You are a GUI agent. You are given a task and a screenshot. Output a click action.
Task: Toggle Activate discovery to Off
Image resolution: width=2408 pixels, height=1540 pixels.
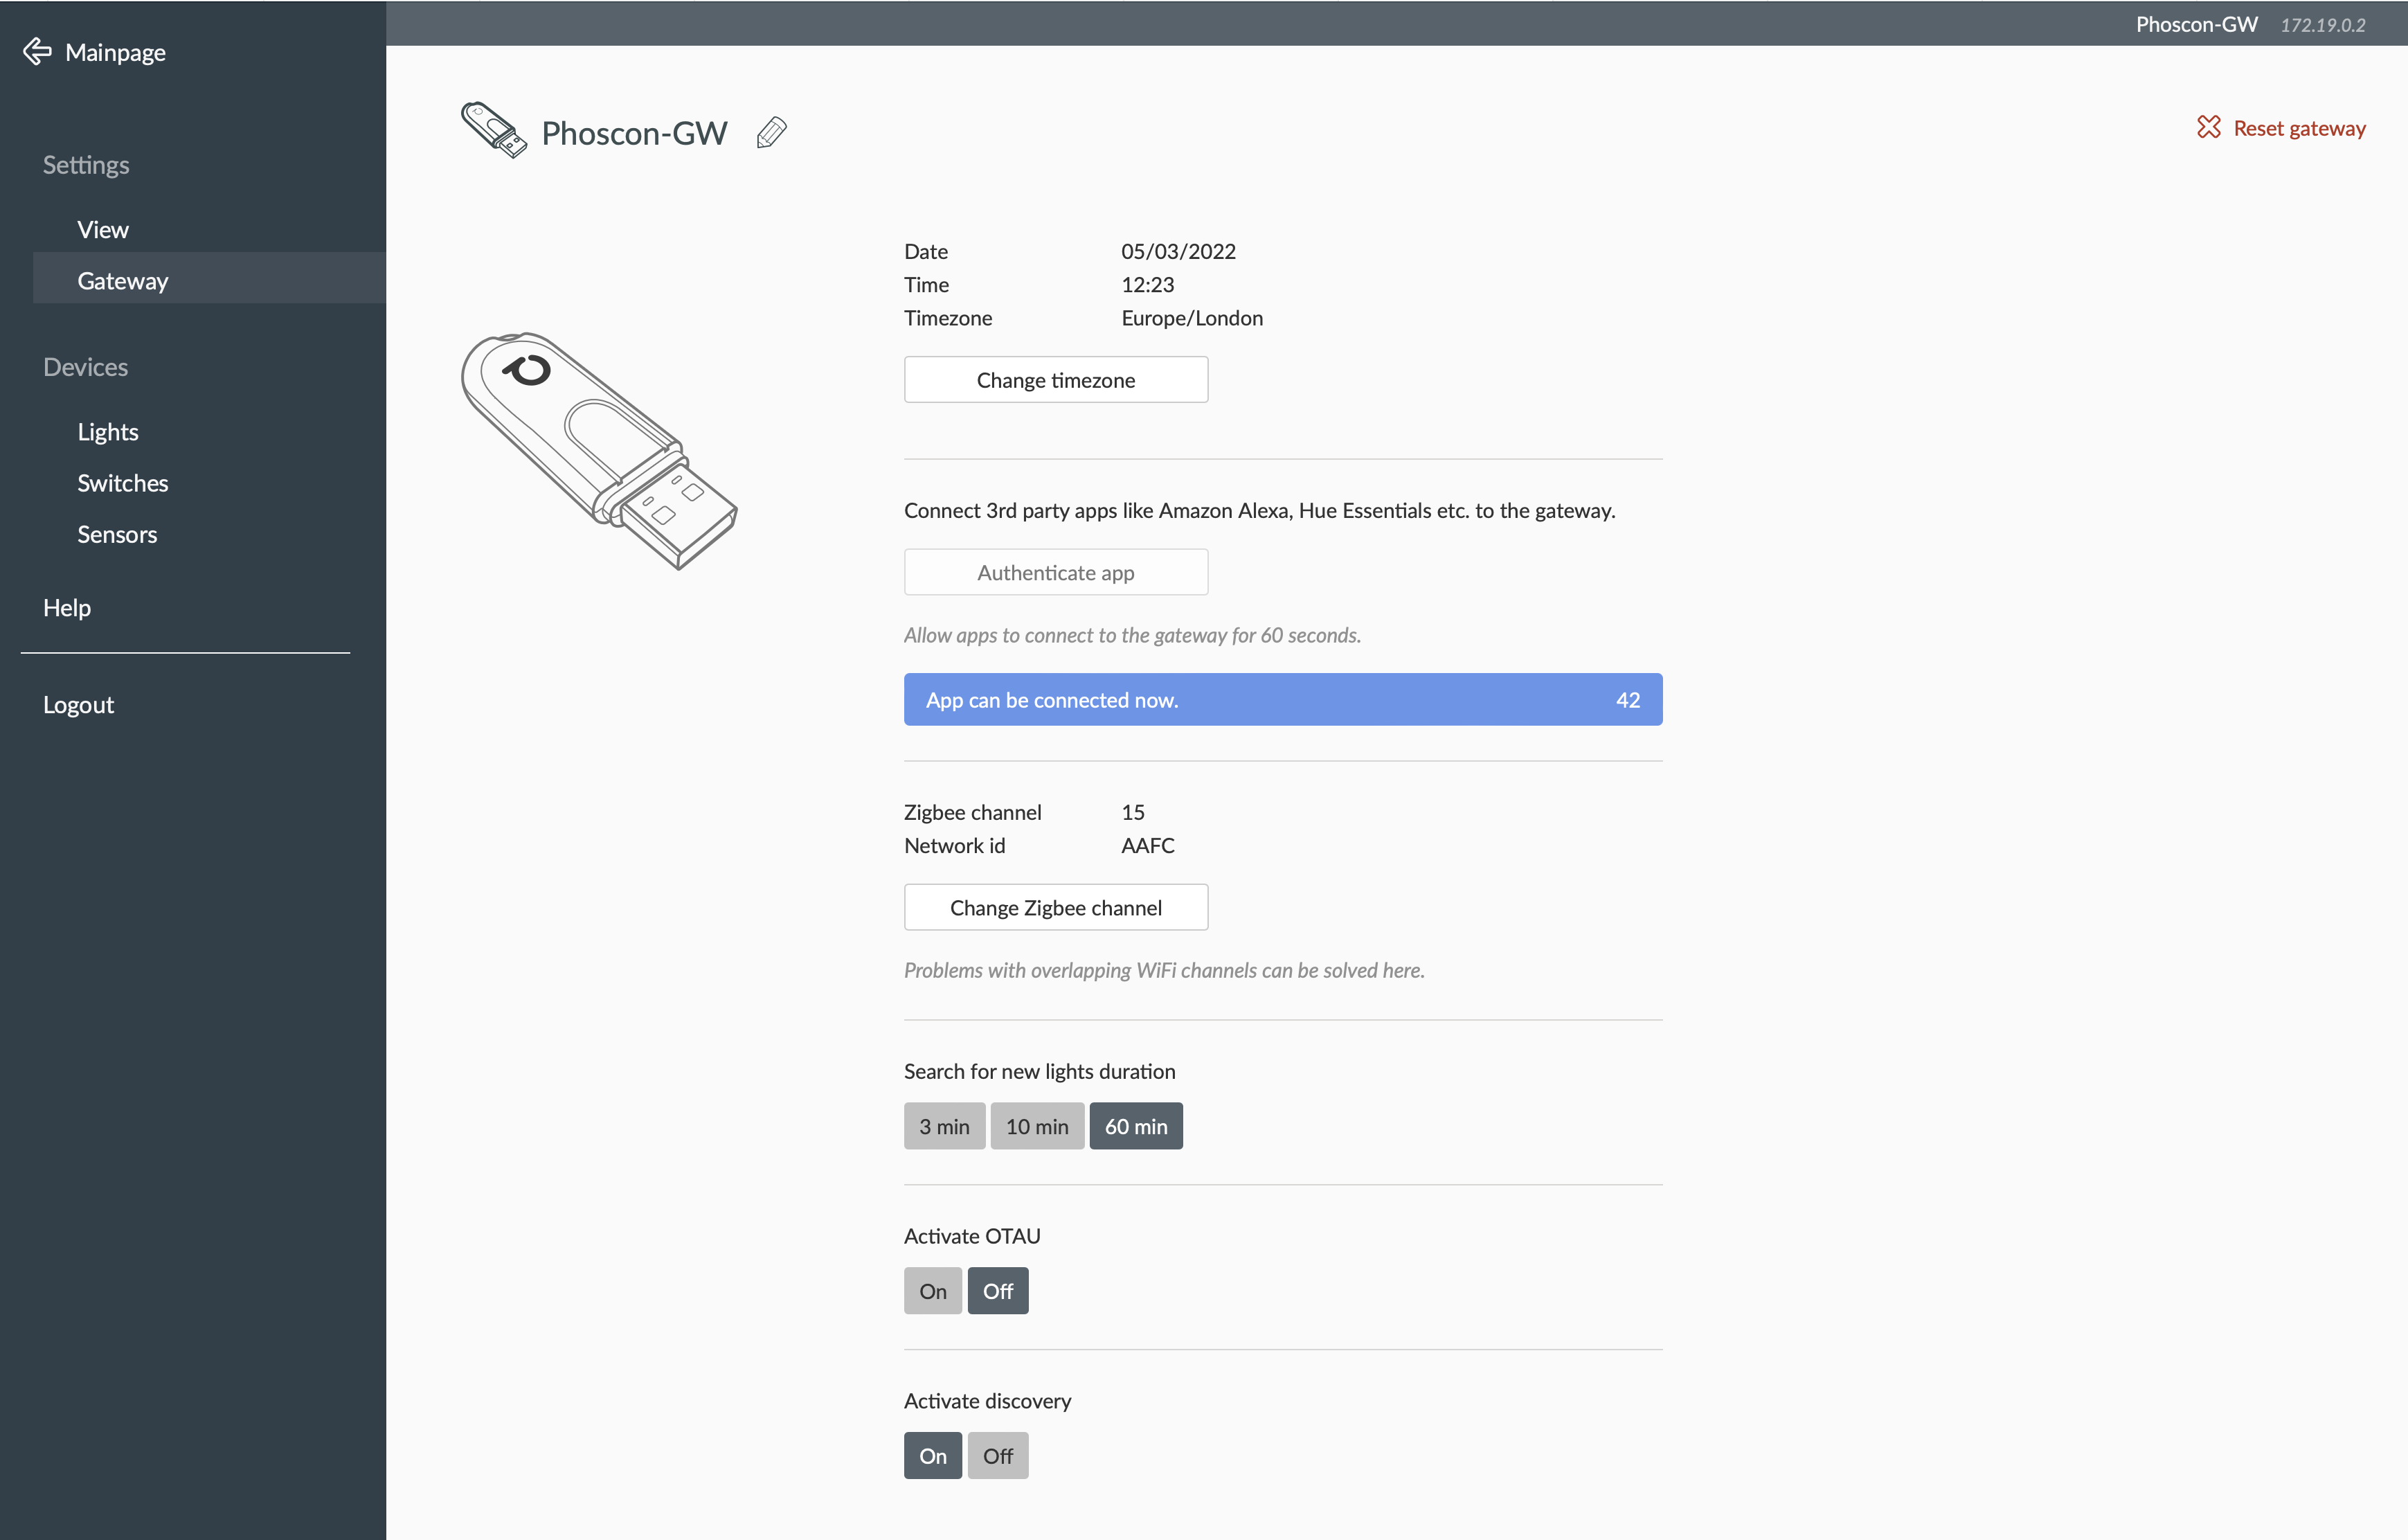(998, 1456)
